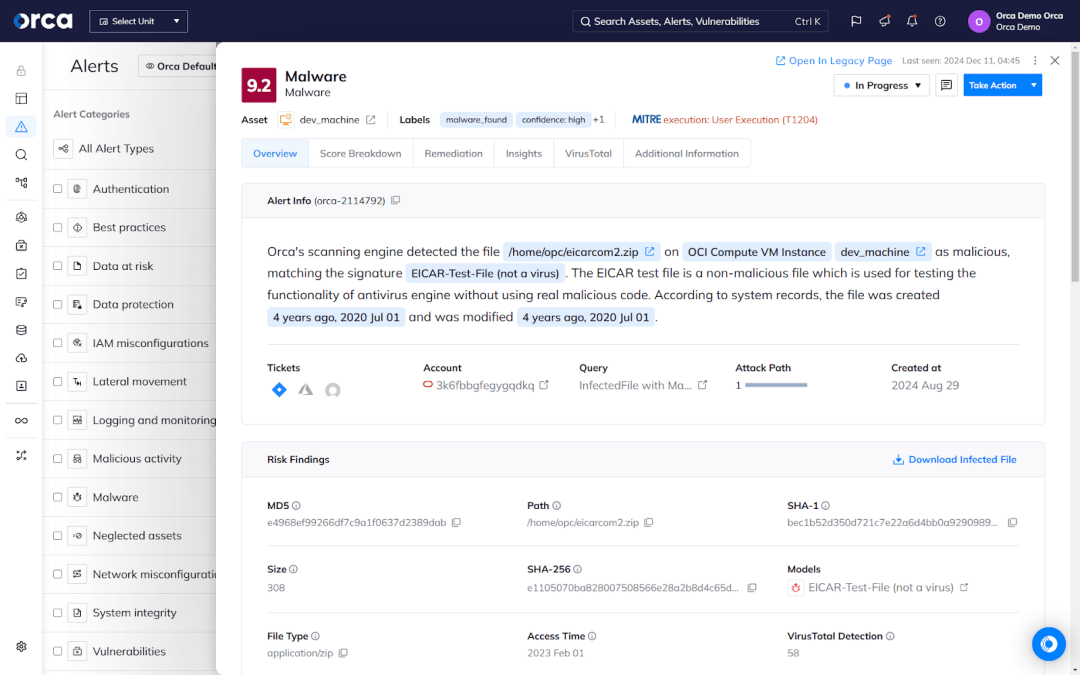1080x675 pixels.
Task: Expand the Take Action dropdown arrow
Action: tap(1033, 85)
